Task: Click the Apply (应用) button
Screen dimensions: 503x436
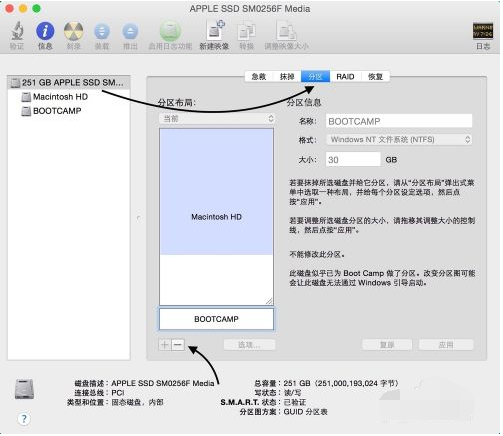Action: pos(446,345)
